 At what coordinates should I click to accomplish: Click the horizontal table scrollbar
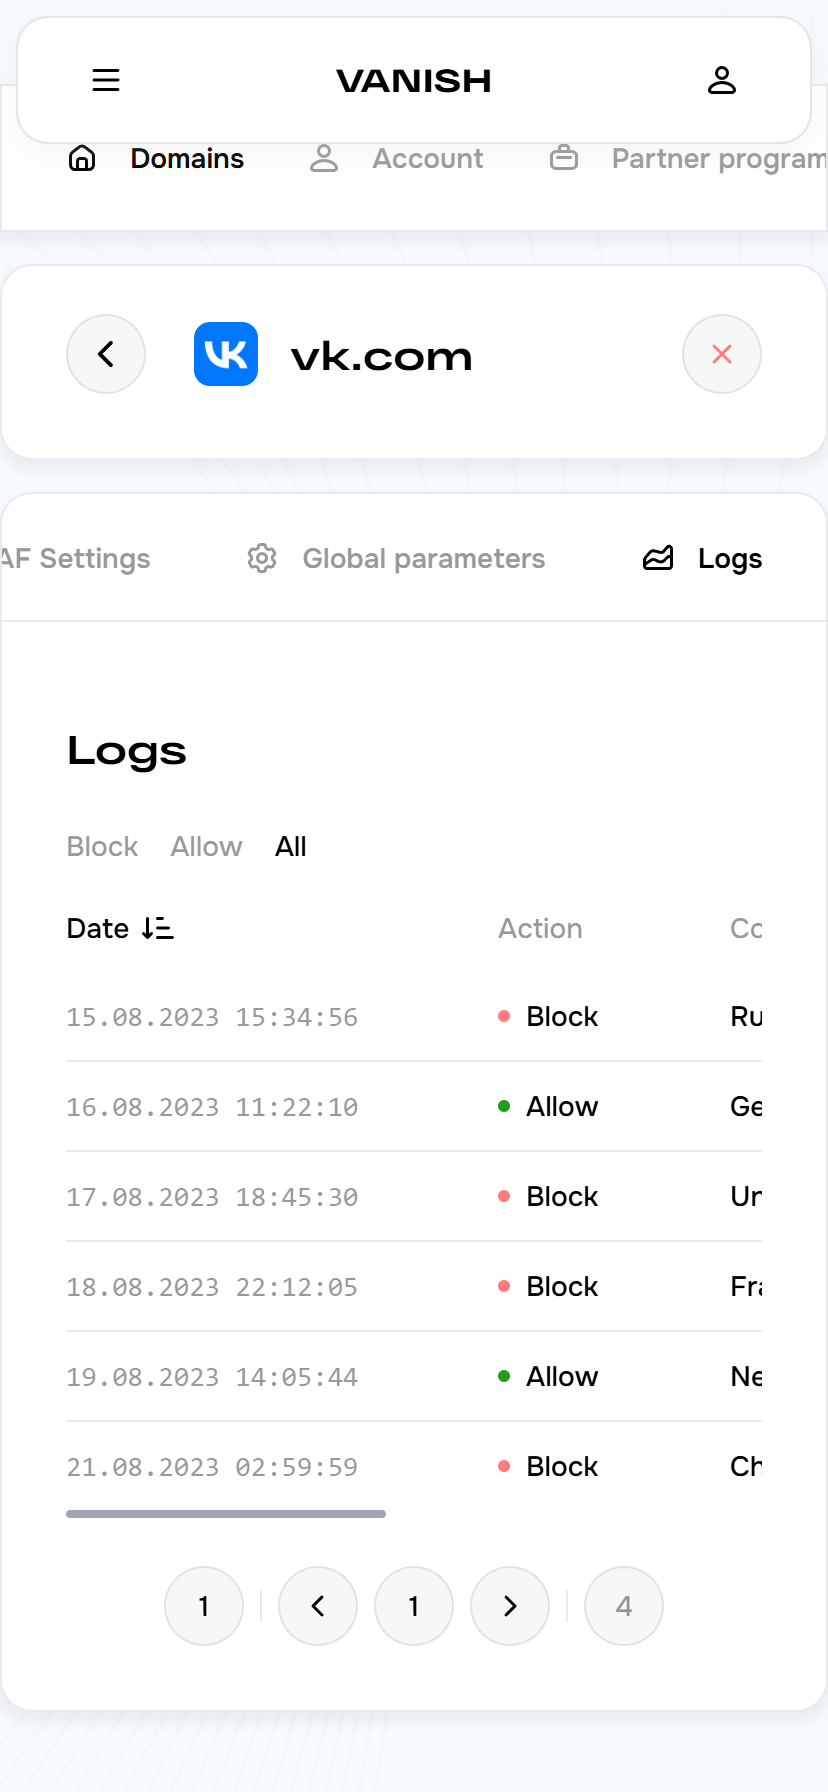[226, 1514]
